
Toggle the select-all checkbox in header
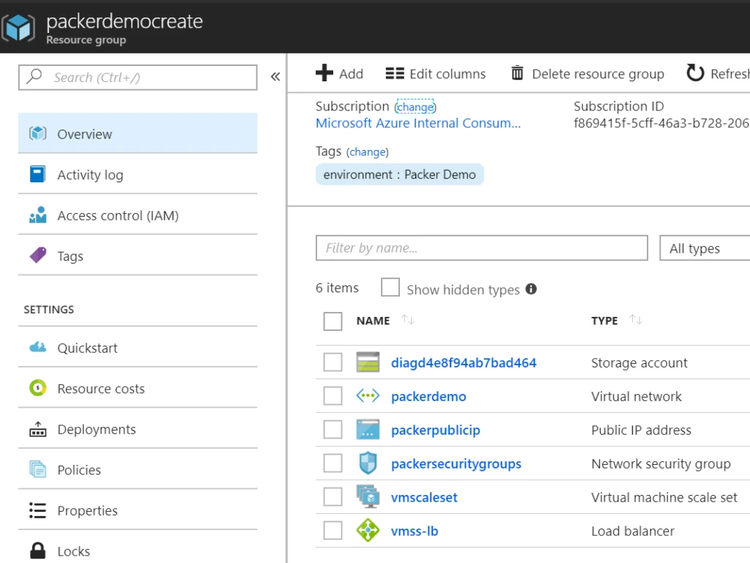click(332, 321)
